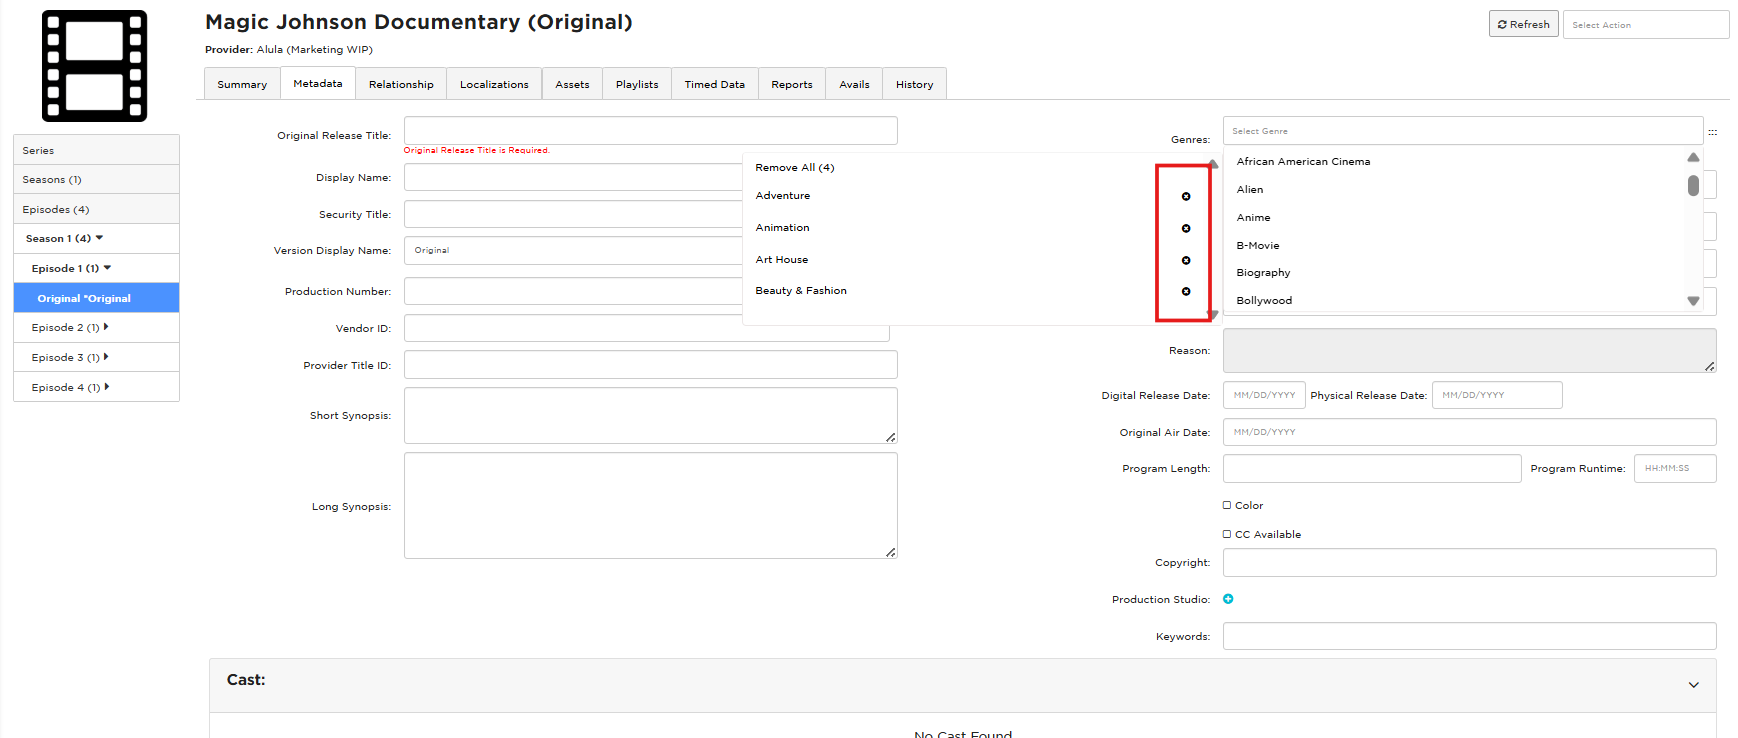Click the Refresh button
Image resolution: width=1738 pixels, height=738 pixels.
[x=1523, y=24]
